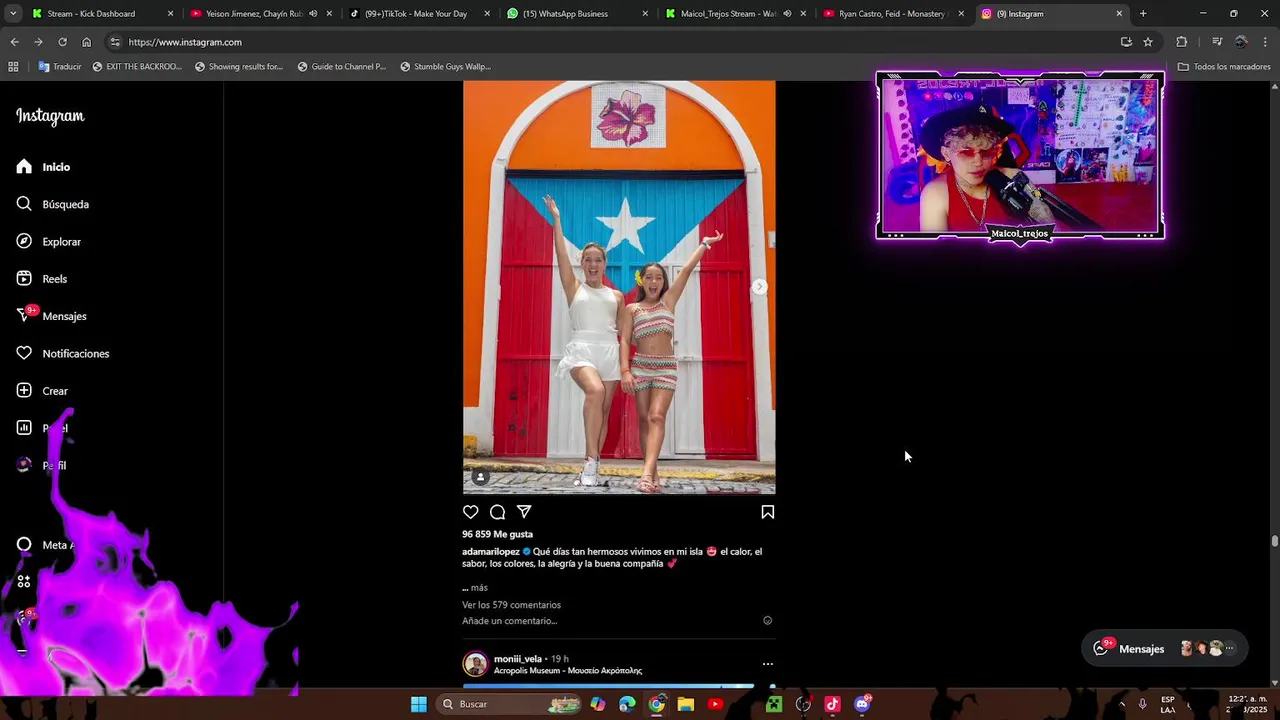The width and height of the screenshot is (1280, 720).
Task: Advance to next photo in carousel
Action: coord(759,287)
